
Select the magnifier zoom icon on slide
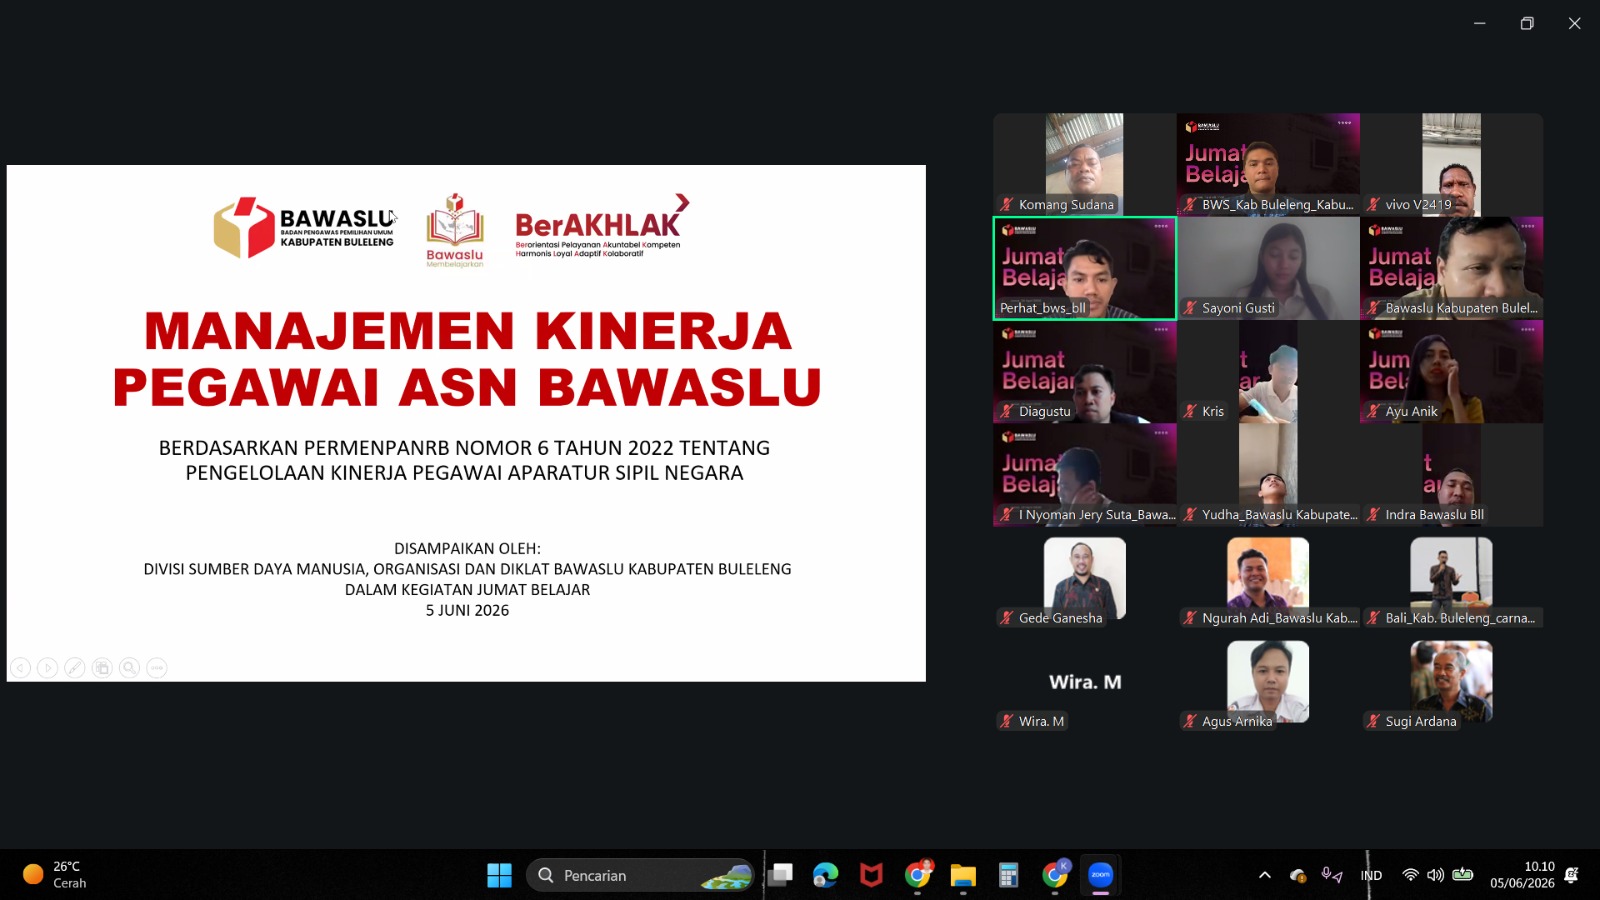tap(129, 668)
